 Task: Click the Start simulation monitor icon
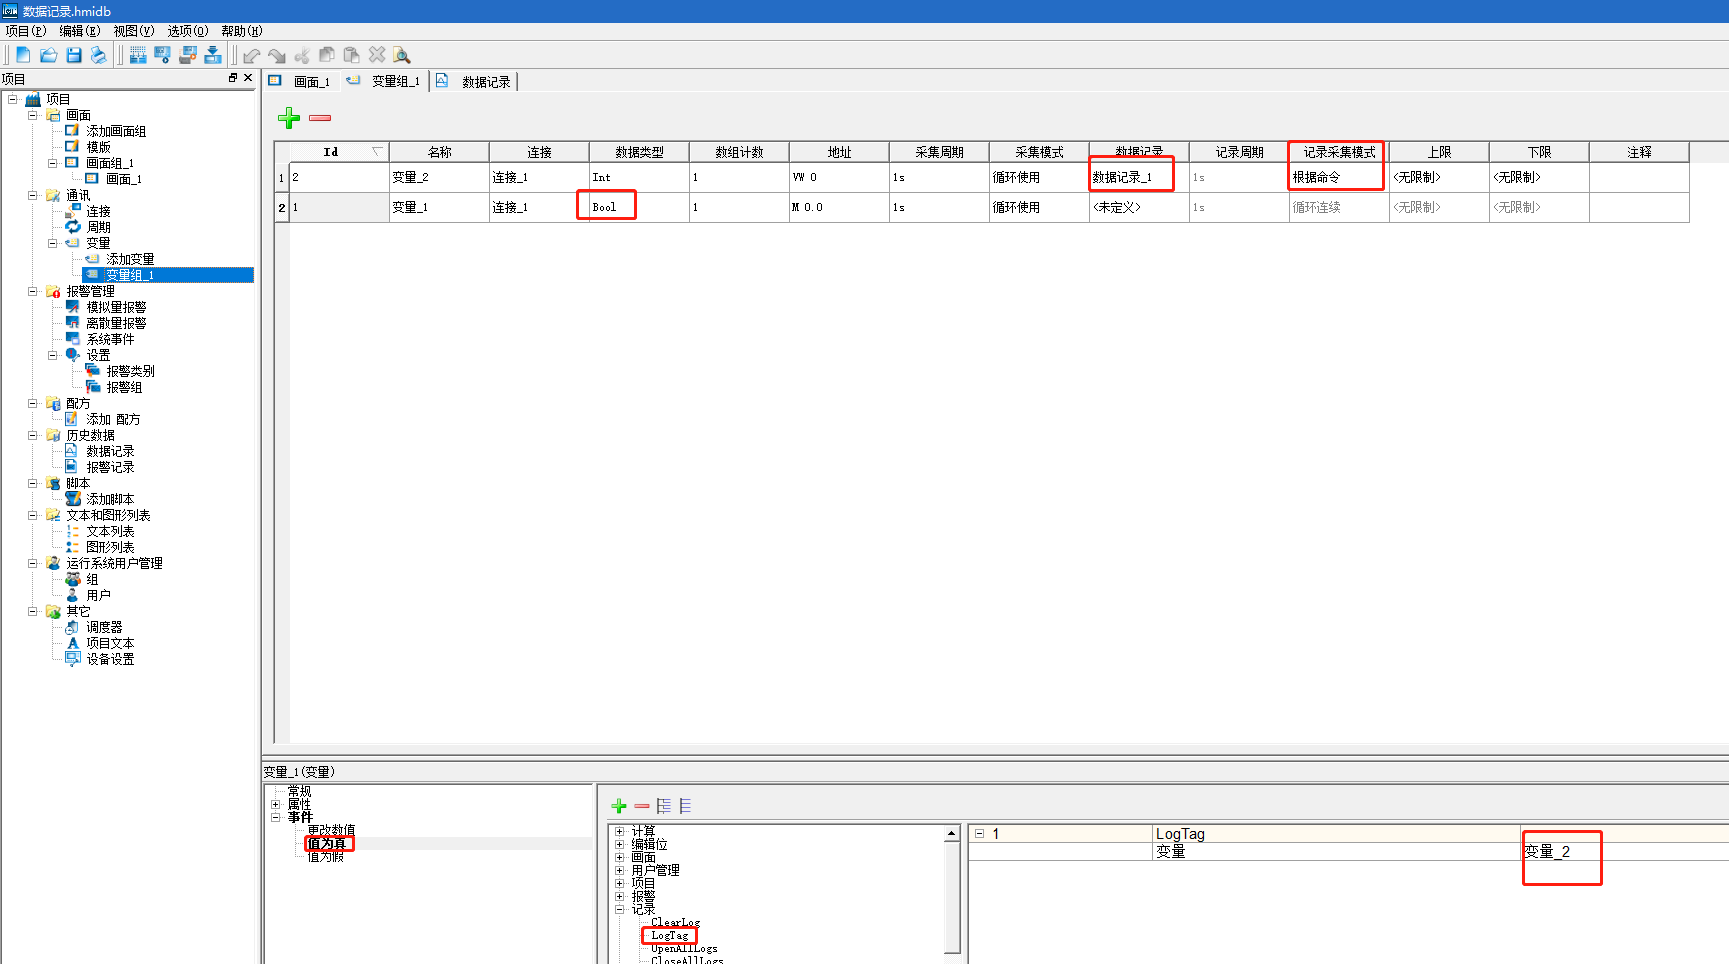coord(162,55)
